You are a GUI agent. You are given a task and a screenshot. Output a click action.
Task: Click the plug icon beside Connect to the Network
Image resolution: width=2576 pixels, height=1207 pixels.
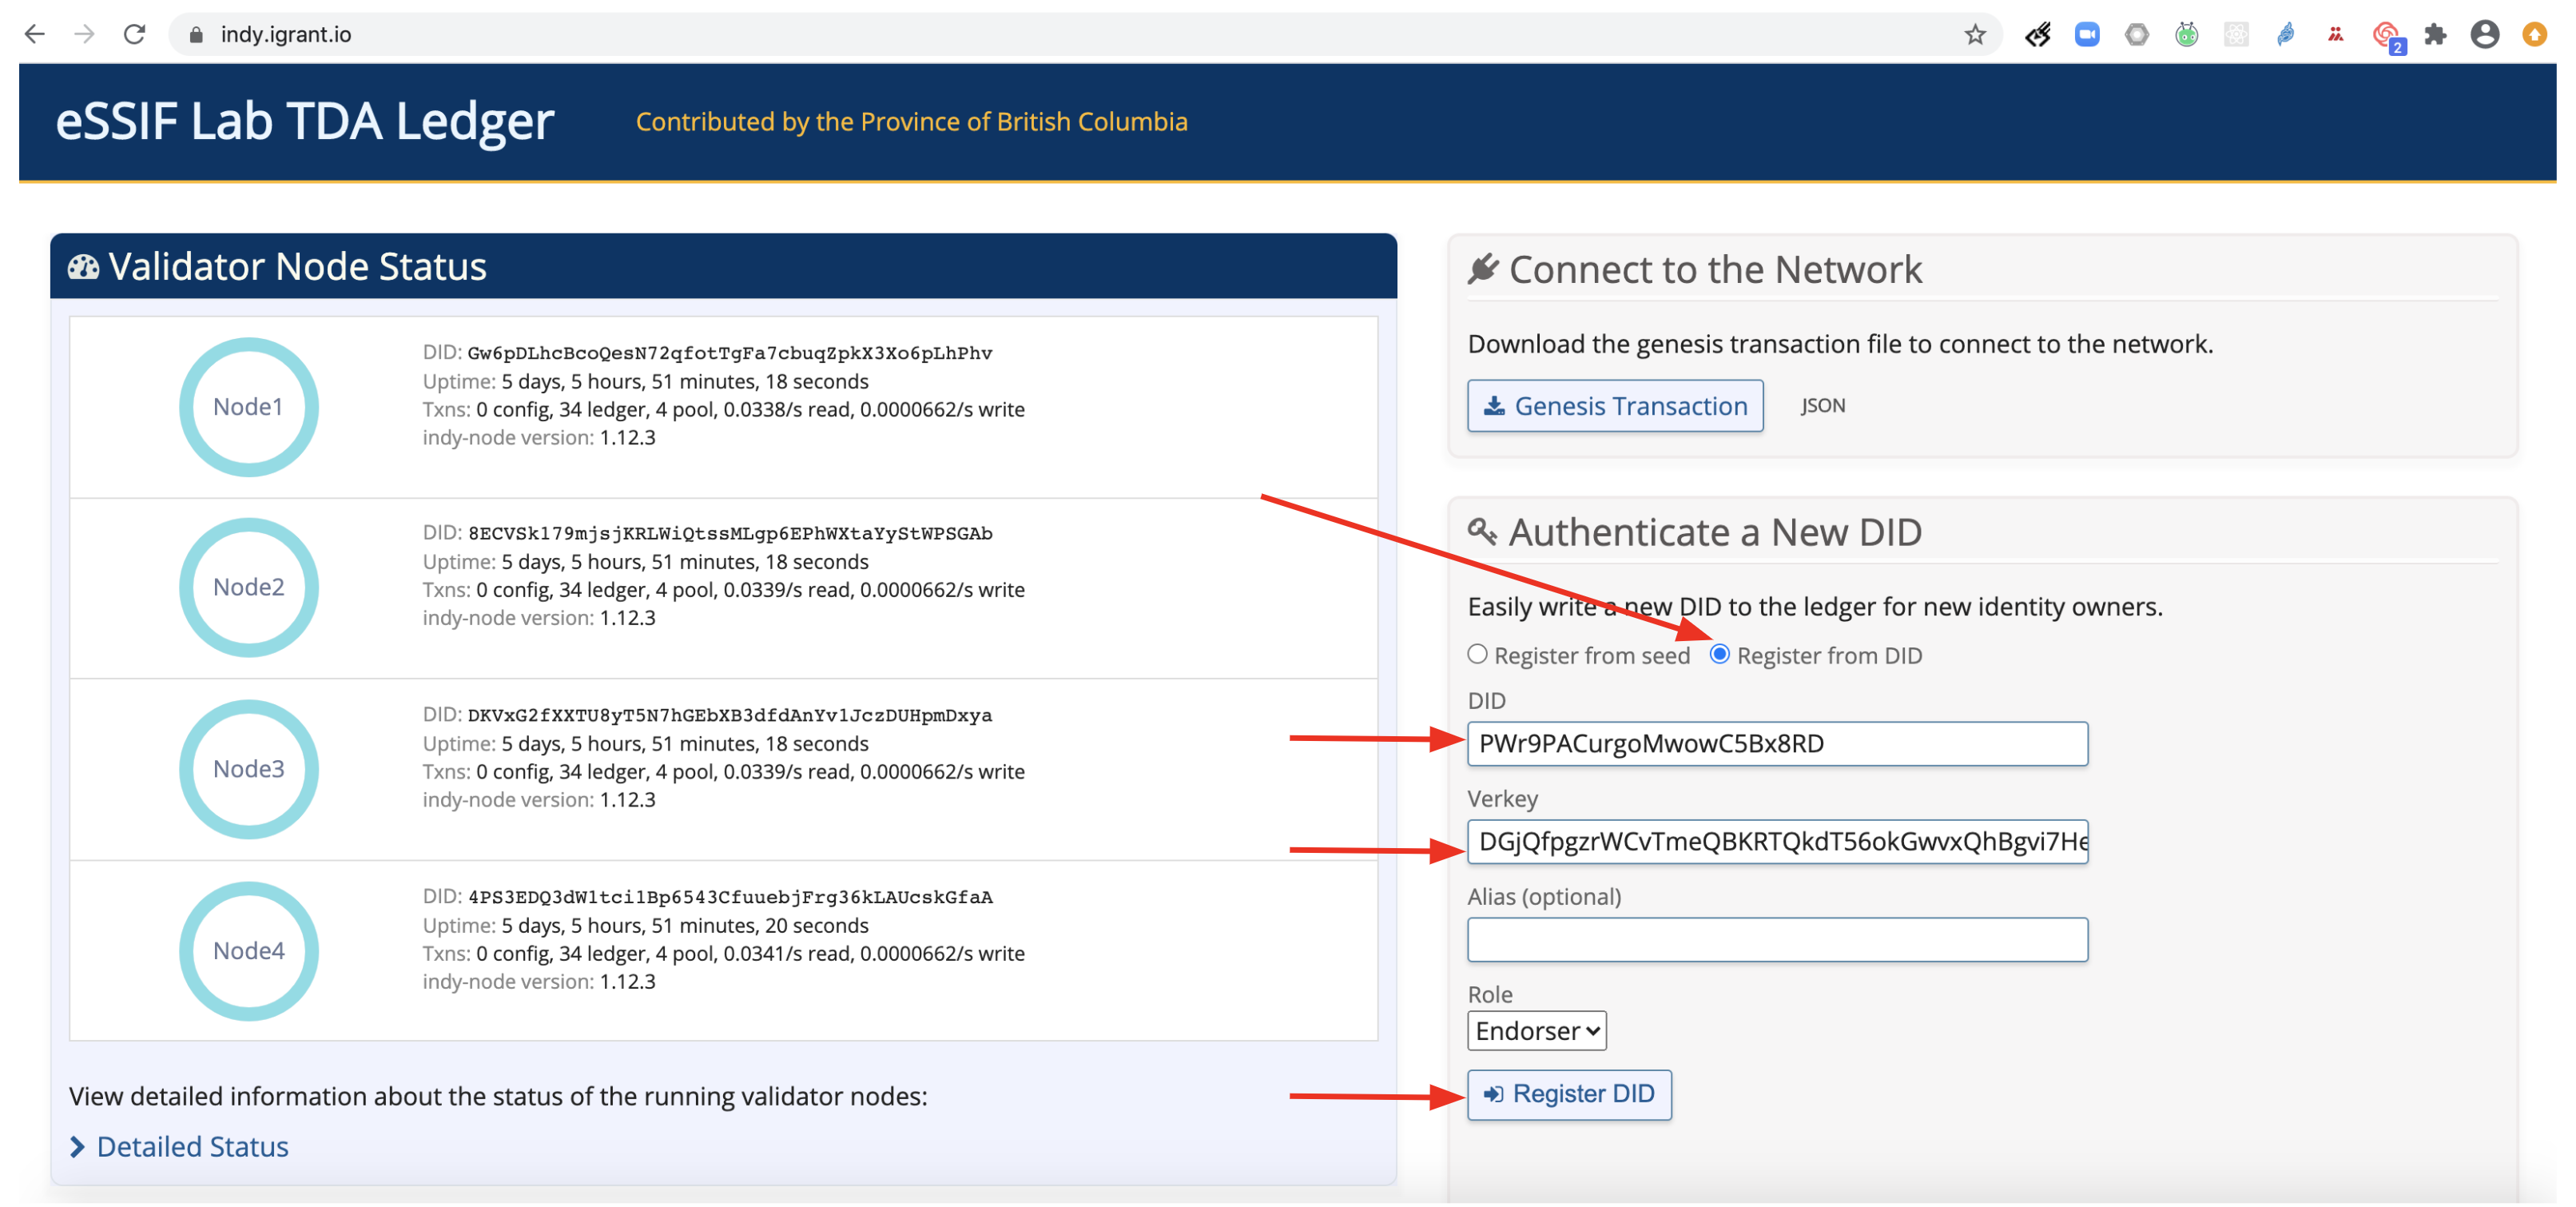tap(1483, 269)
